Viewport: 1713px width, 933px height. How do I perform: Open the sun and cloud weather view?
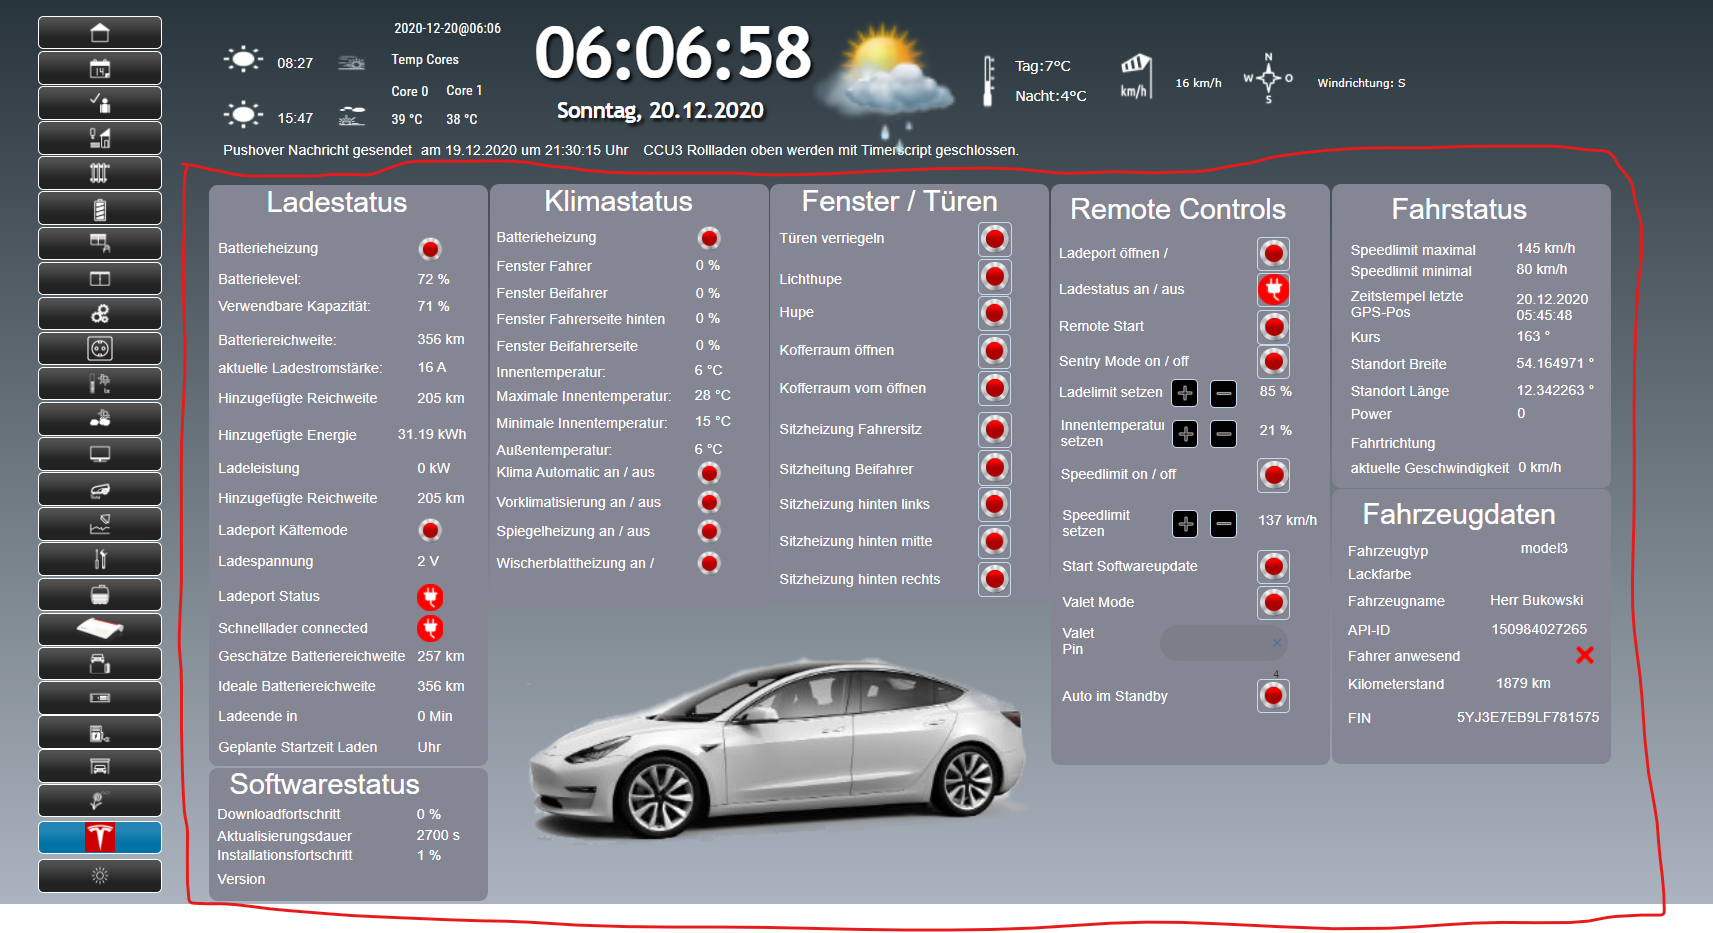pos(100,419)
